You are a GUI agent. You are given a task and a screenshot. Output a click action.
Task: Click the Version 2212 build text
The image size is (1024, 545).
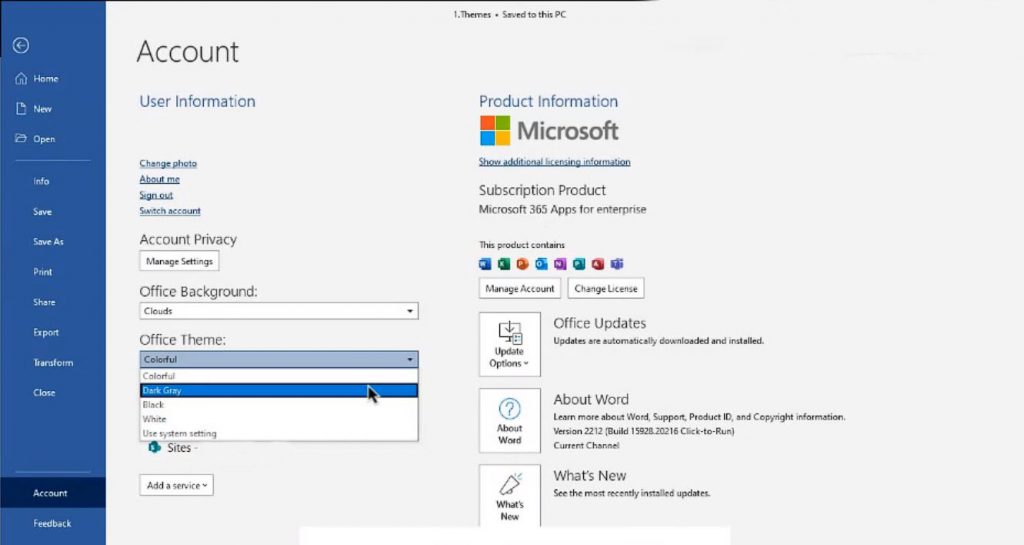[644, 431]
